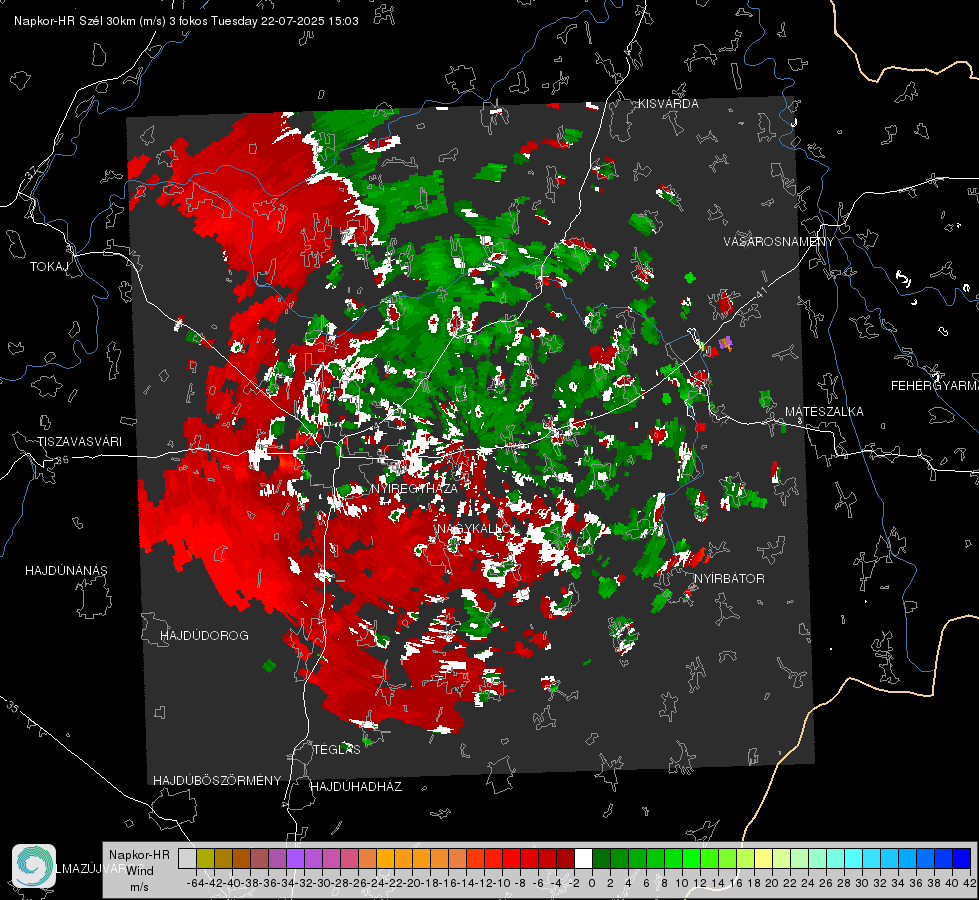Select the HAJDÚDOROG label on the map

pyautogui.click(x=204, y=635)
